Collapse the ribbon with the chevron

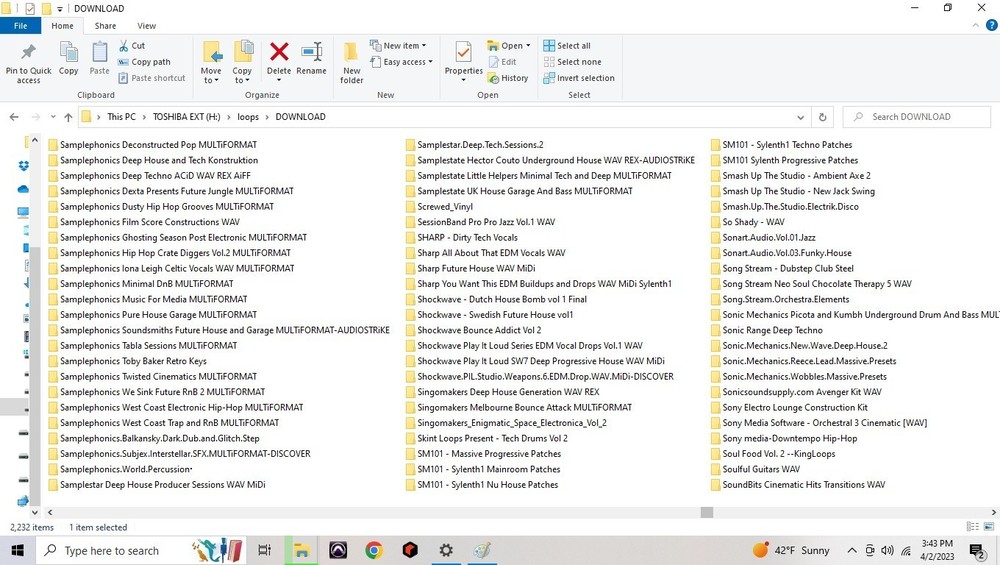[976, 26]
